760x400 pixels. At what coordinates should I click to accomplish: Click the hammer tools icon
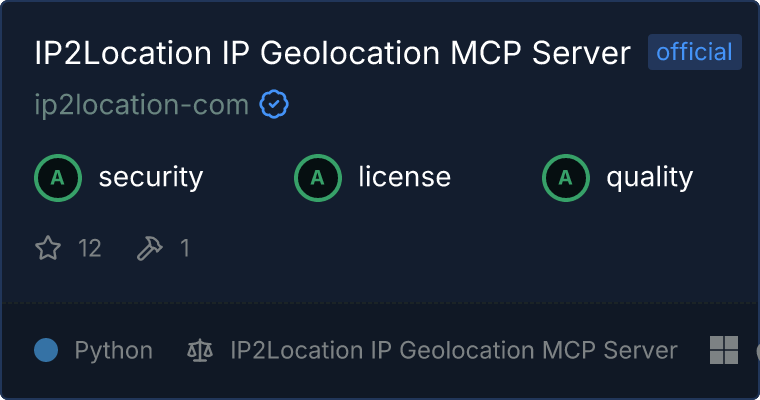pyautogui.click(x=150, y=248)
